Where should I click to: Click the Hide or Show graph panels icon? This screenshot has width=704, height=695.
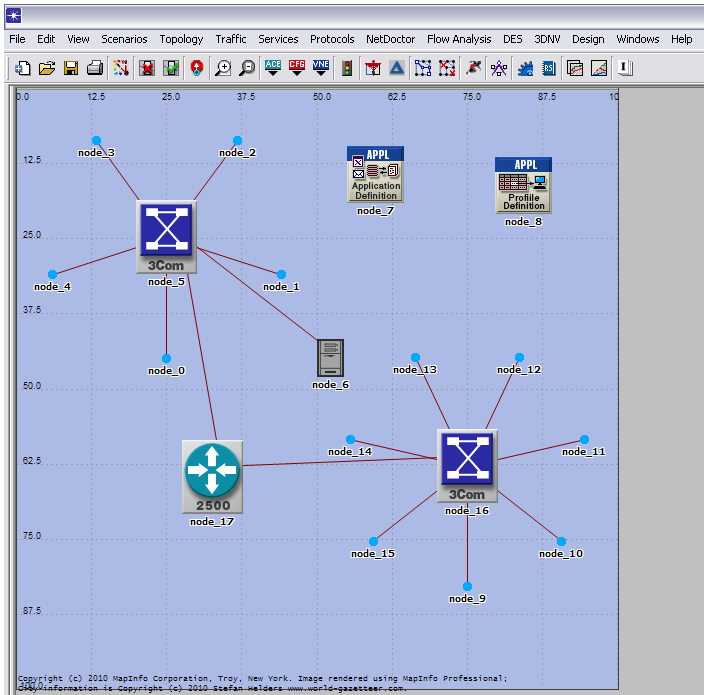pyautogui.click(x=625, y=68)
